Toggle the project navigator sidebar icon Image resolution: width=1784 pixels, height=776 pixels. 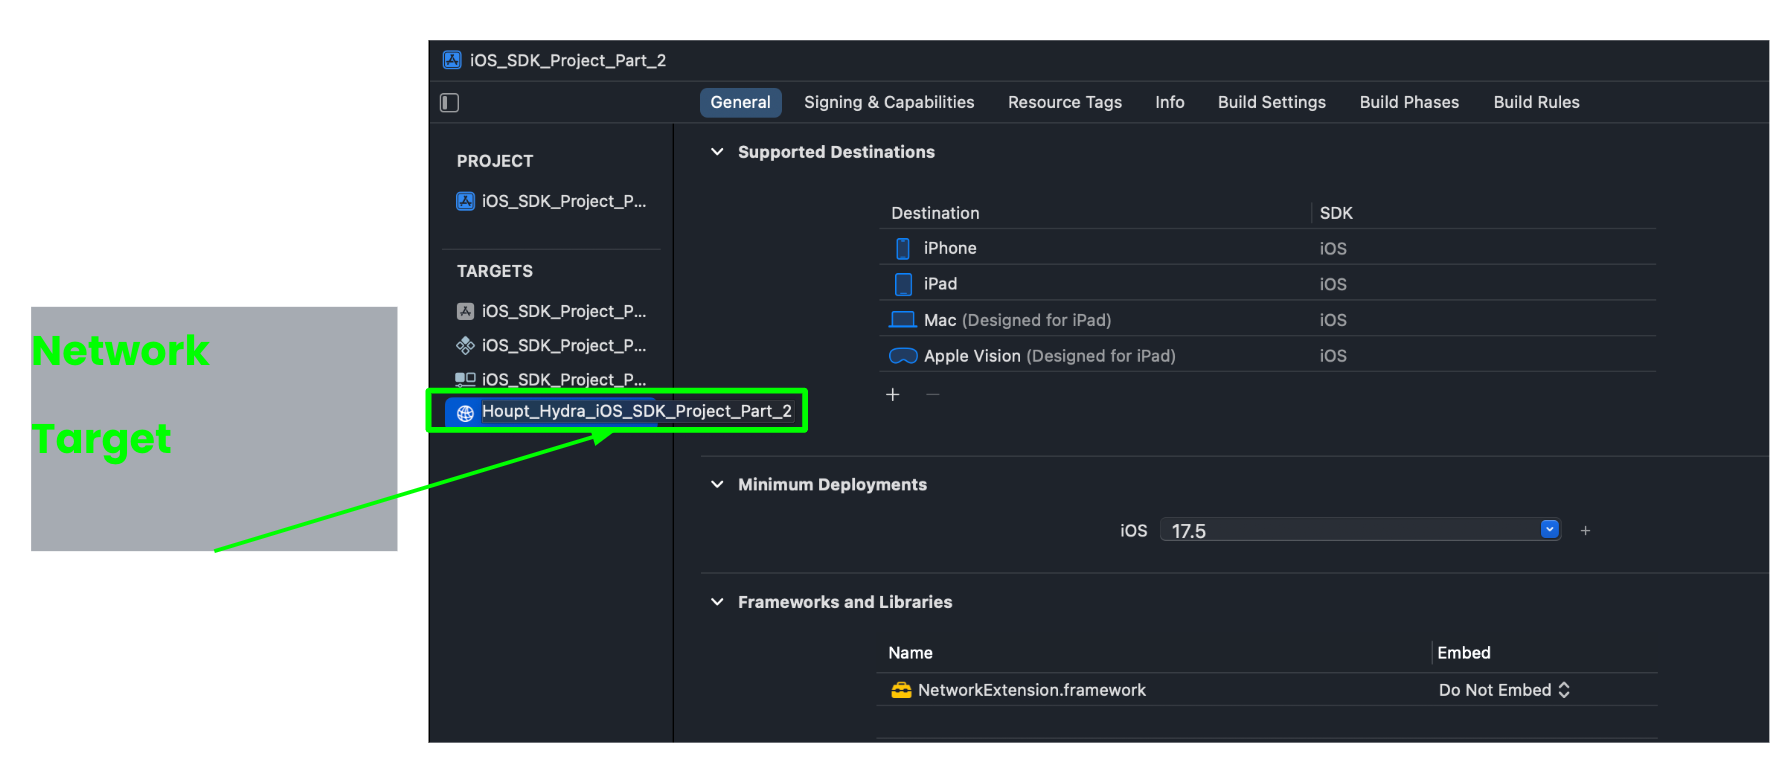[x=450, y=102]
